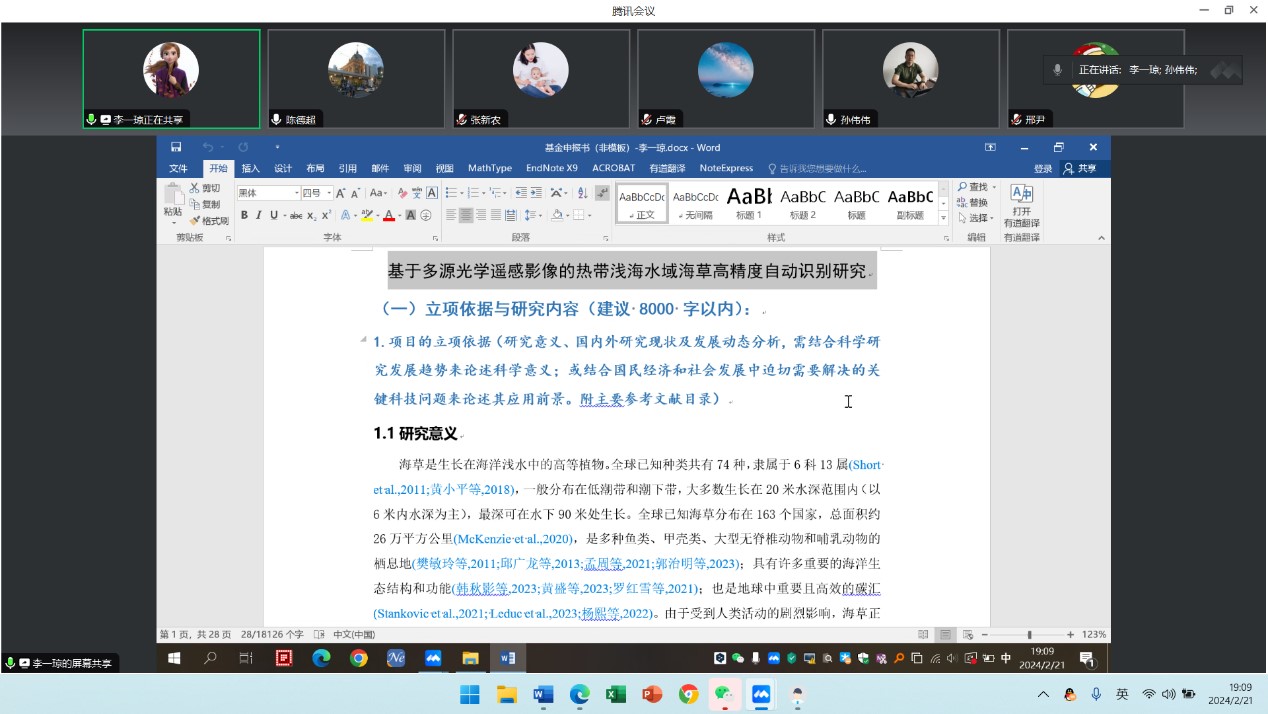Toggle Bold formatting
The image size is (1268, 714).
point(244,215)
